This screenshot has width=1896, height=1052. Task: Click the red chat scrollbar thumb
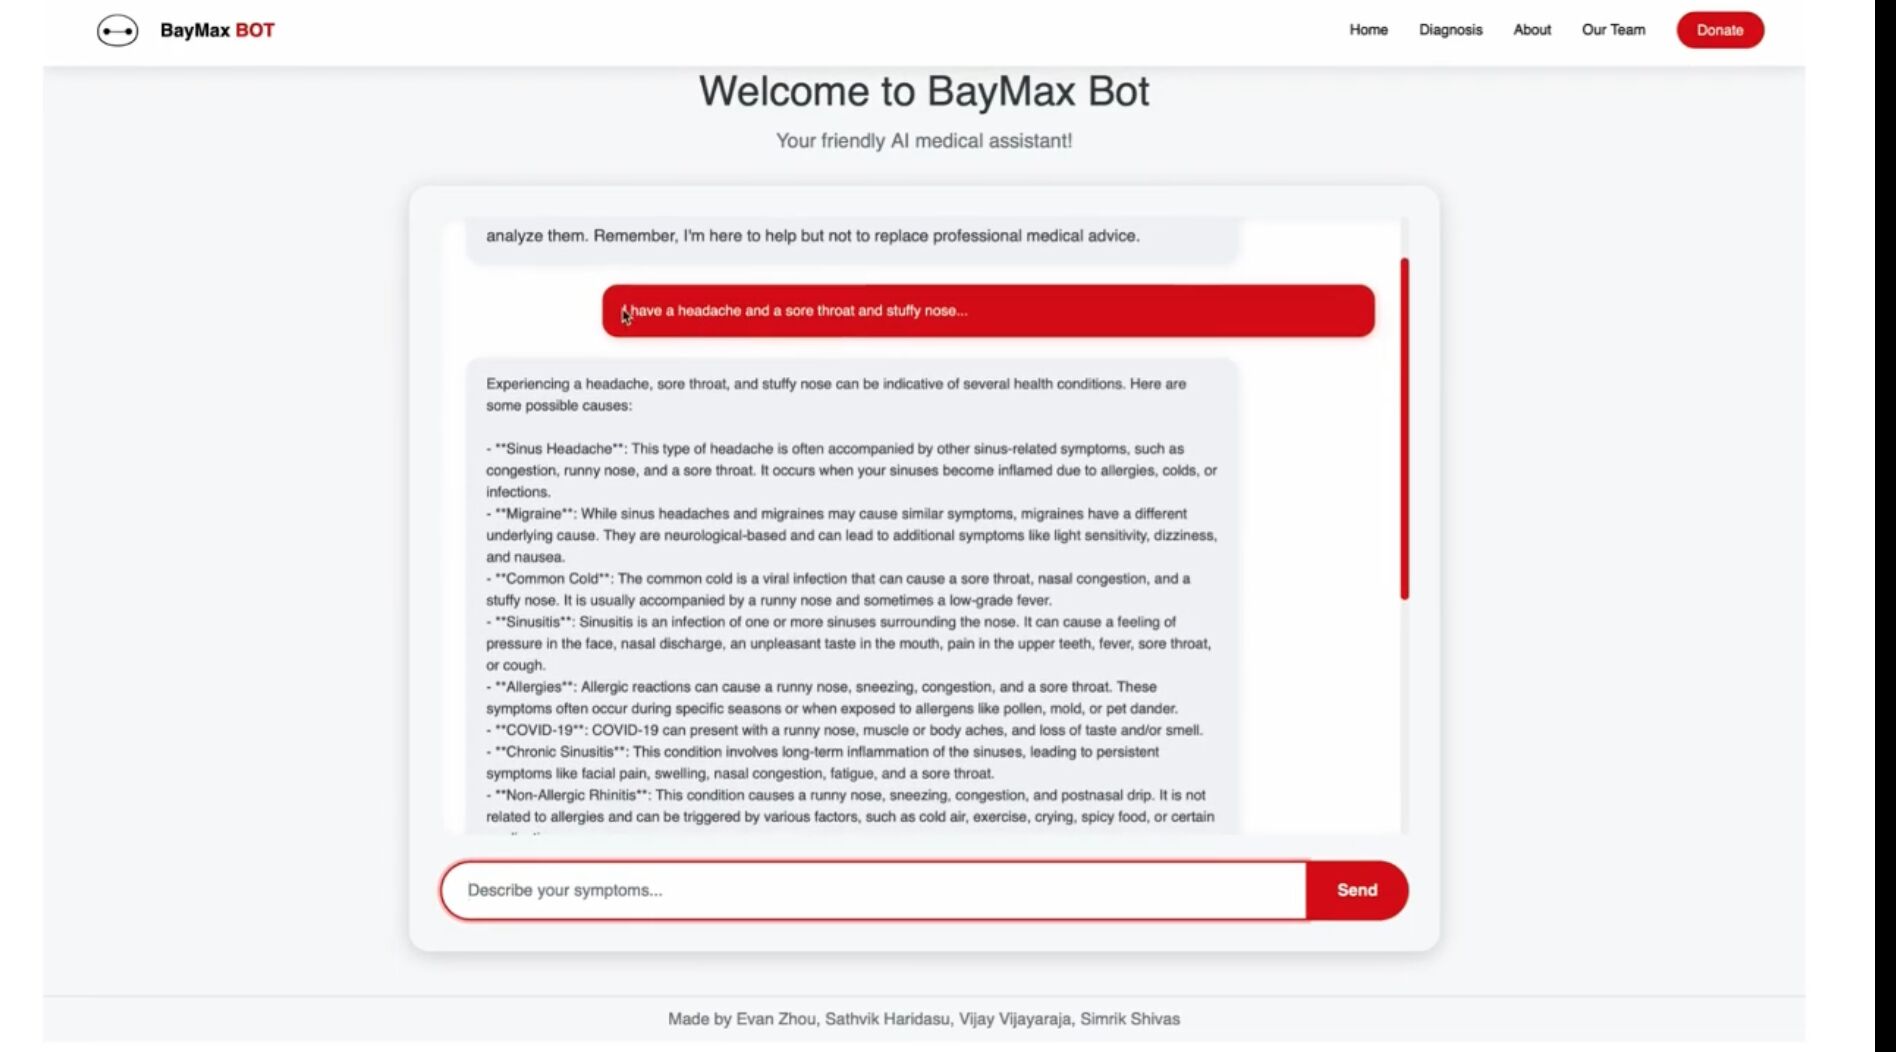1404,429
